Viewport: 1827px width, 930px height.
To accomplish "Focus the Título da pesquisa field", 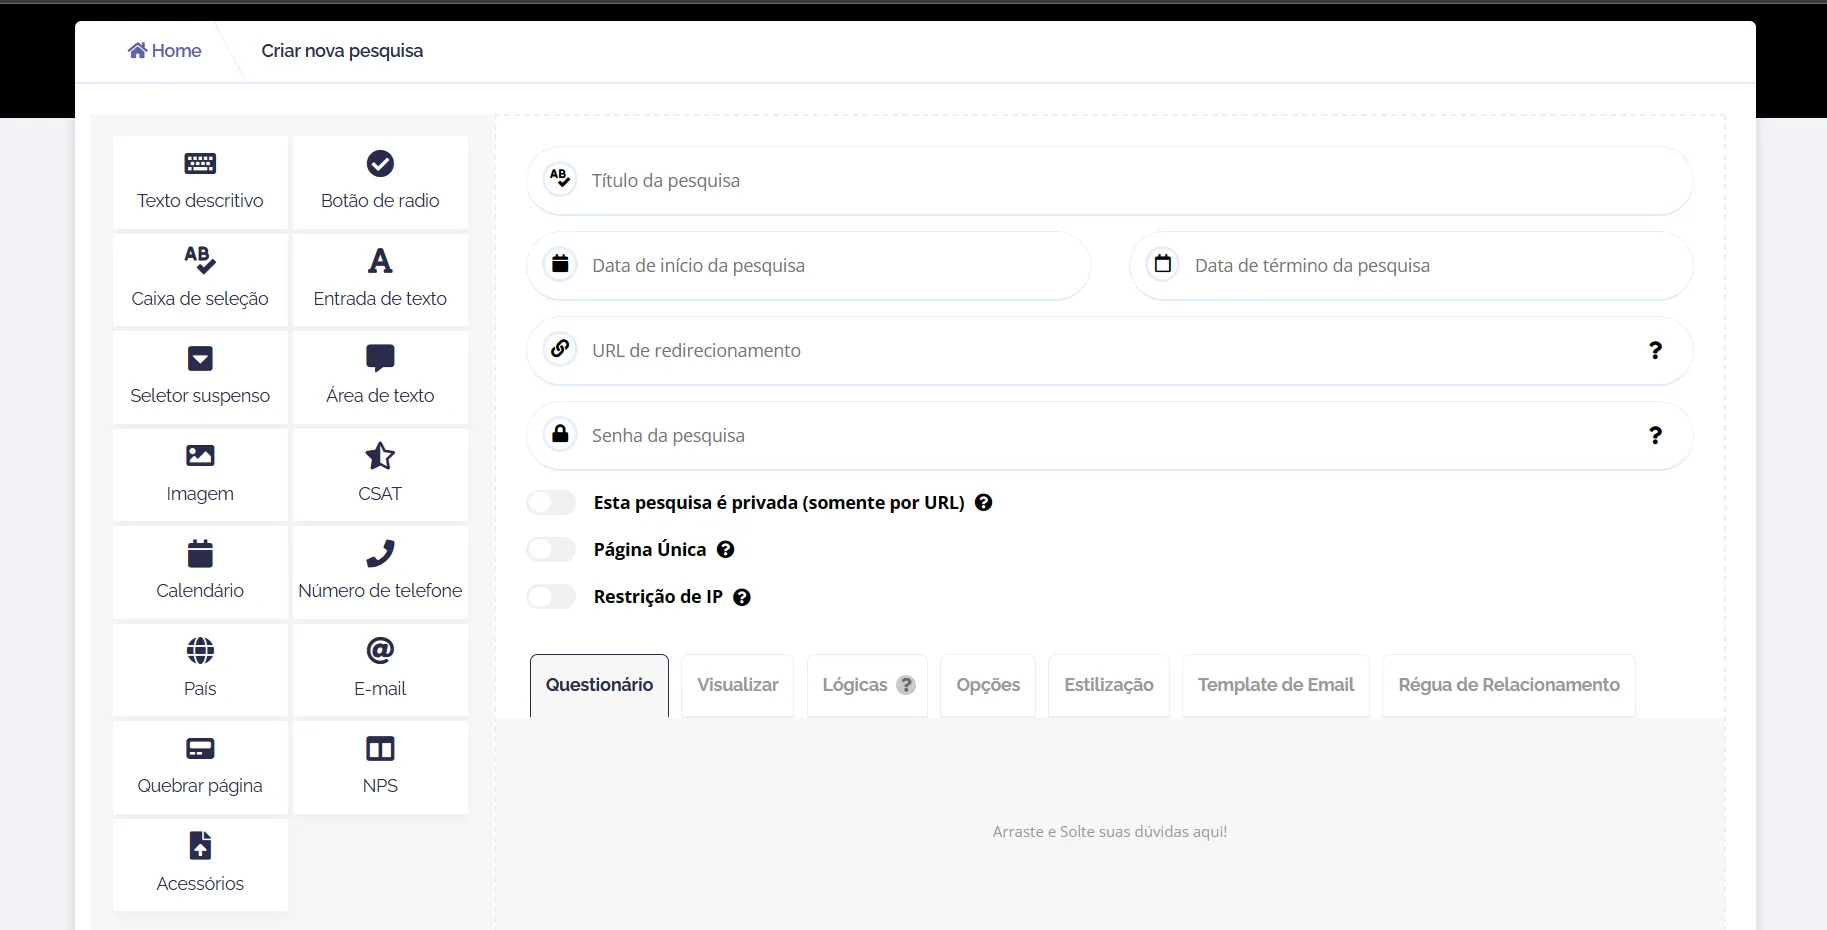I will [1109, 180].
